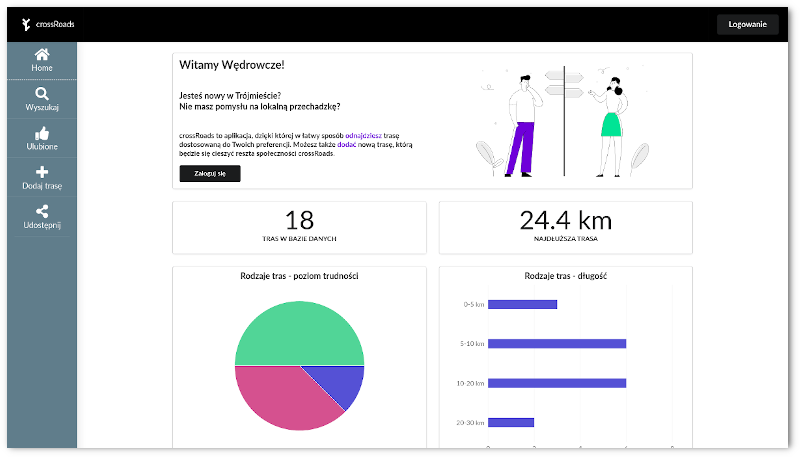This screenshot has width=800, height=457.
Task: Open the Wyszukaj sidebar item
Action: (x=42, y=107)
